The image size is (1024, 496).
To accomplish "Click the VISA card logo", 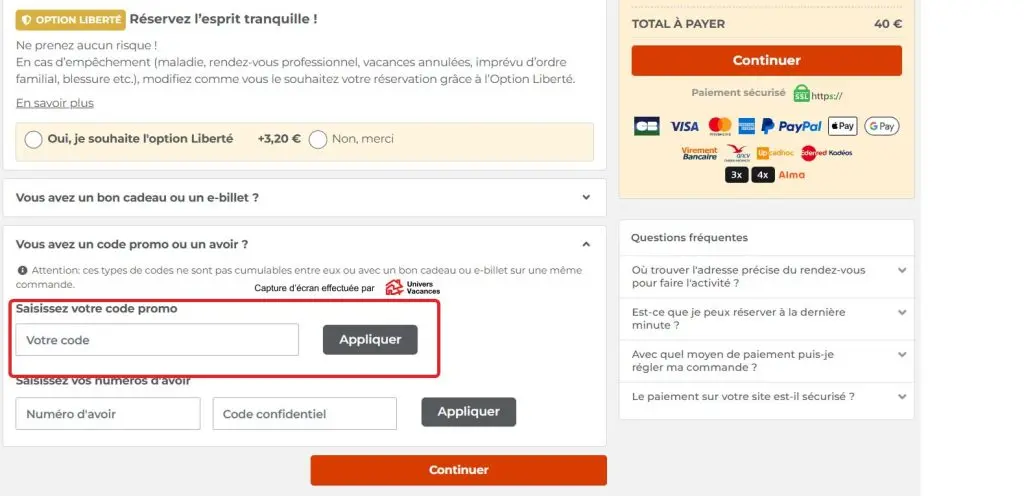I will pyautogui.click(x=684, y=127).
